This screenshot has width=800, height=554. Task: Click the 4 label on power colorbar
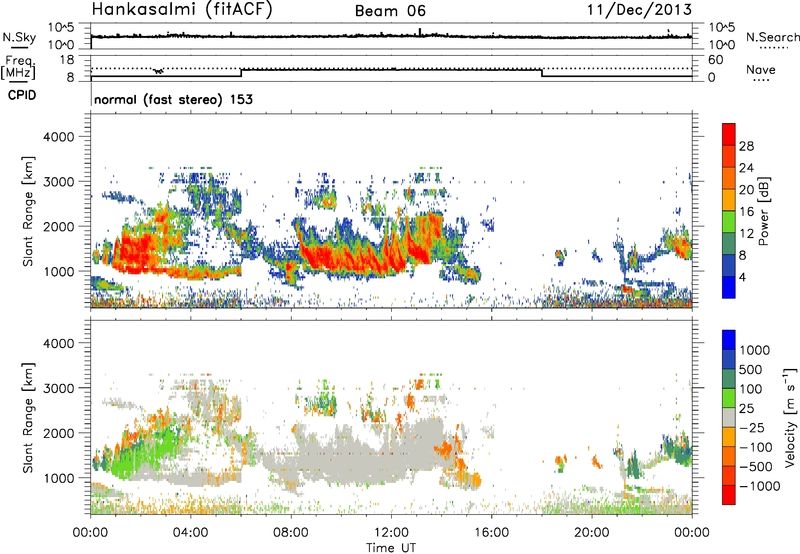coord(743,277)
